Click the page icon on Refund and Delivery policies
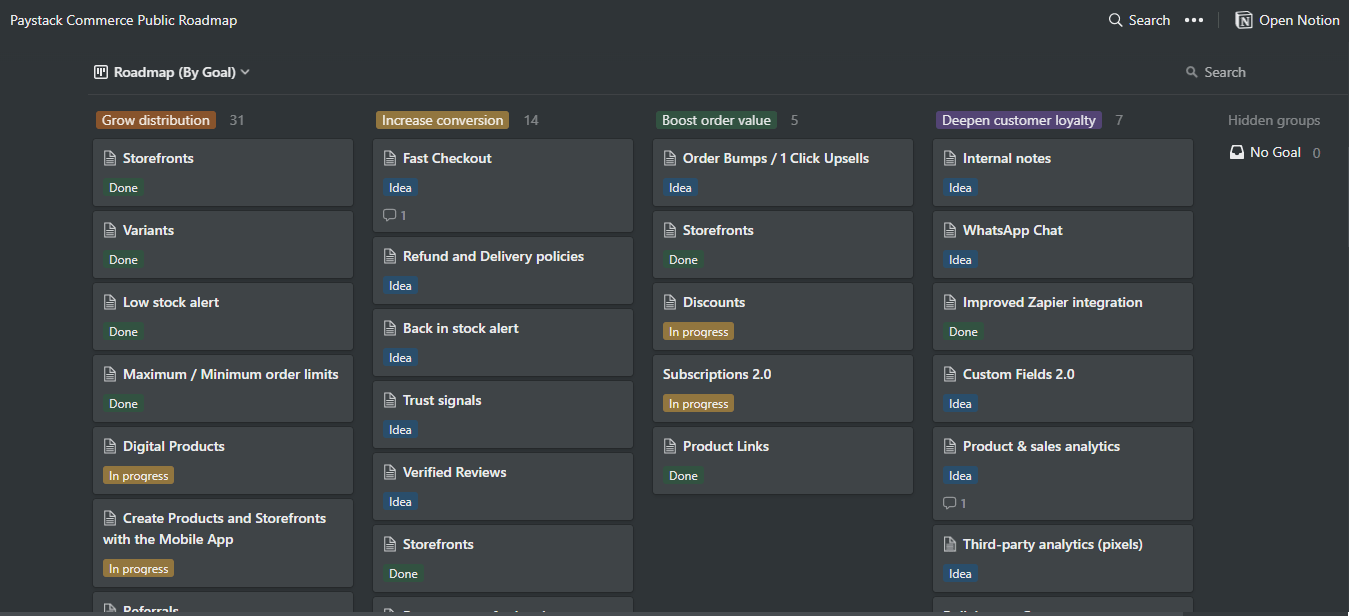The width and height of the screenshot is (1349, 616). click(390, 256)
